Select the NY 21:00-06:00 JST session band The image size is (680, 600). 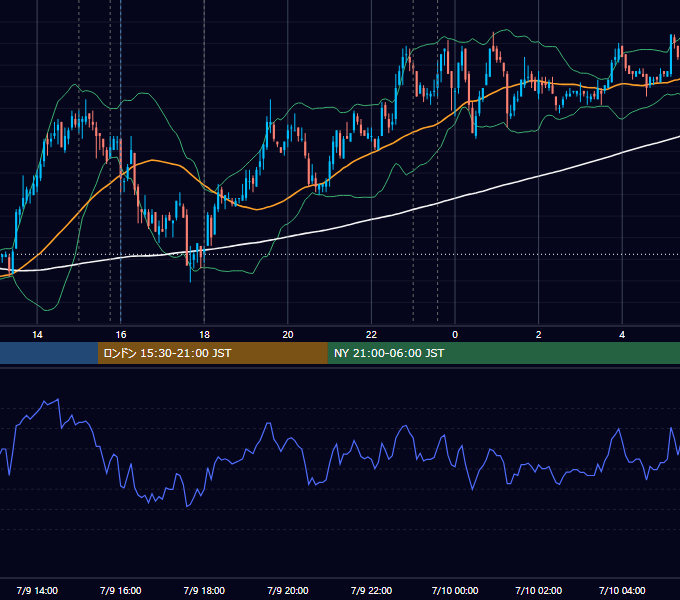503,353
